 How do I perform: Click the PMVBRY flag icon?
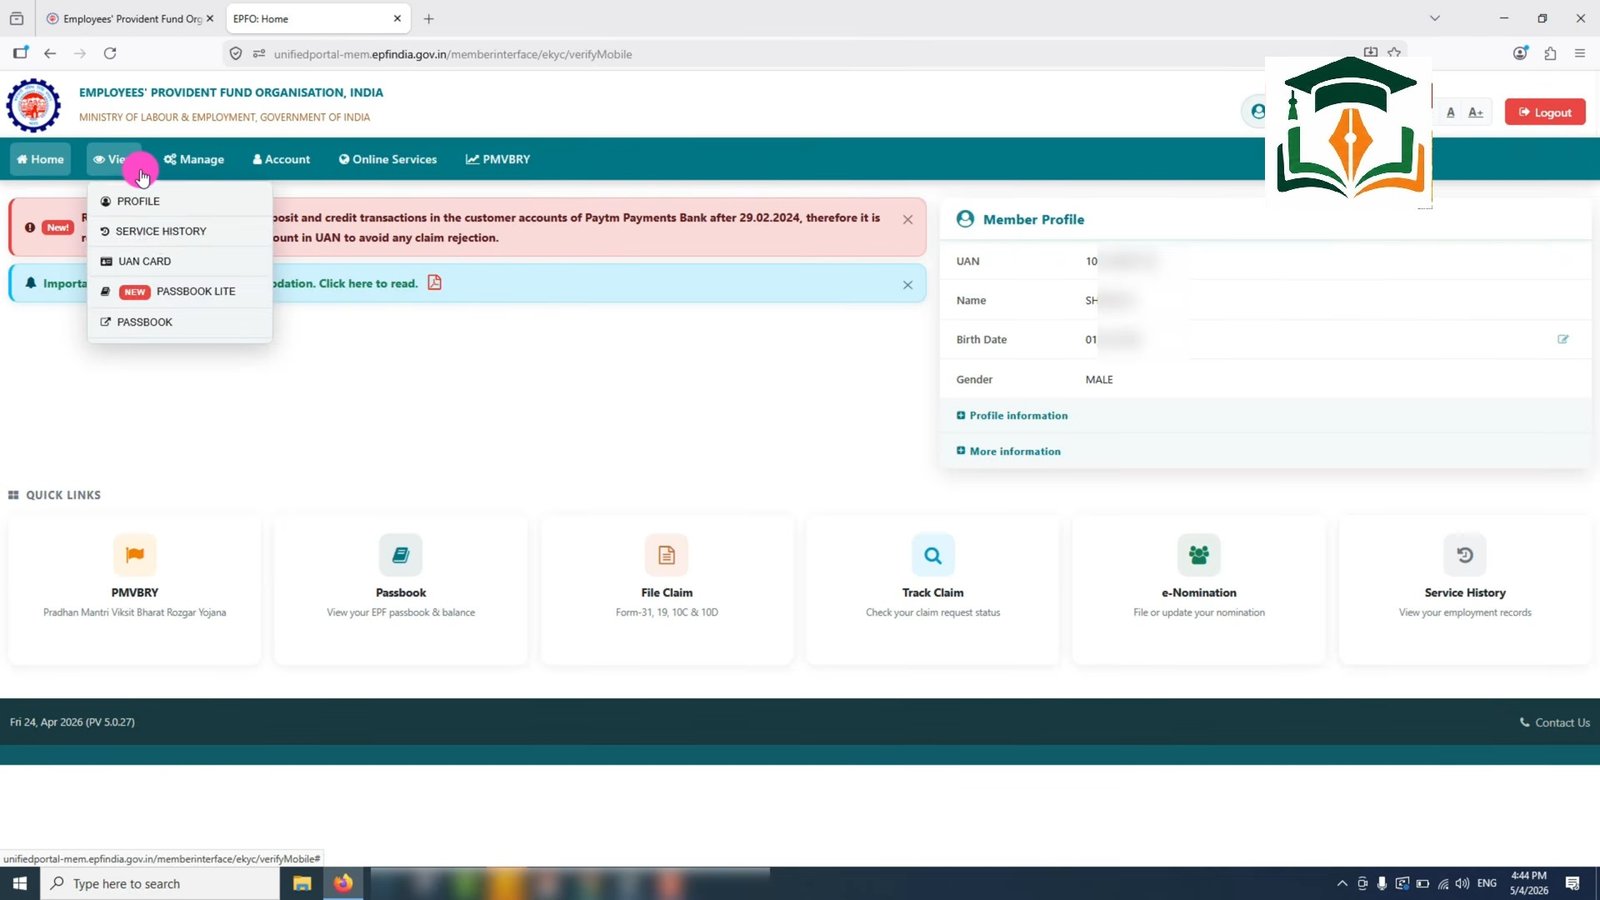(135, 555)
